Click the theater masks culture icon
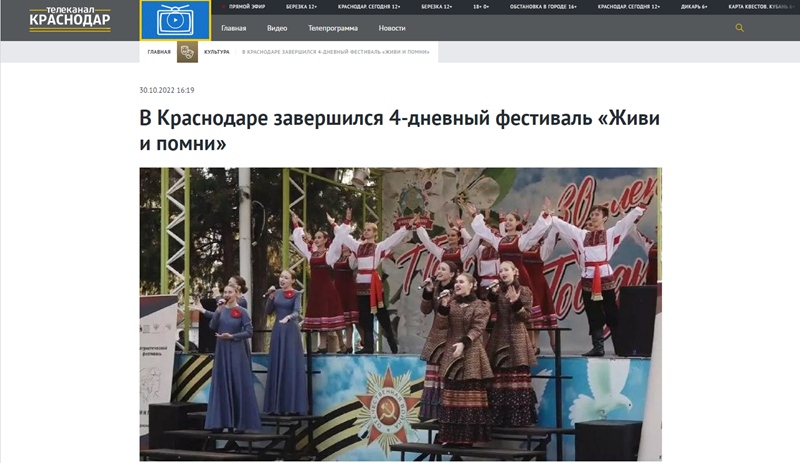 tap(187, 52)
